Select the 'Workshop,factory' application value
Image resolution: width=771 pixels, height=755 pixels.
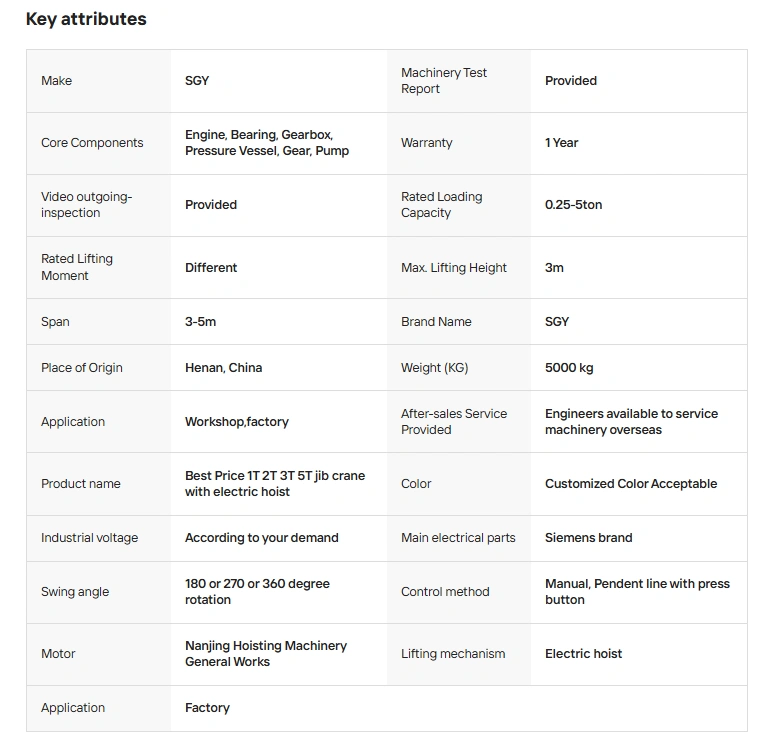237,422
